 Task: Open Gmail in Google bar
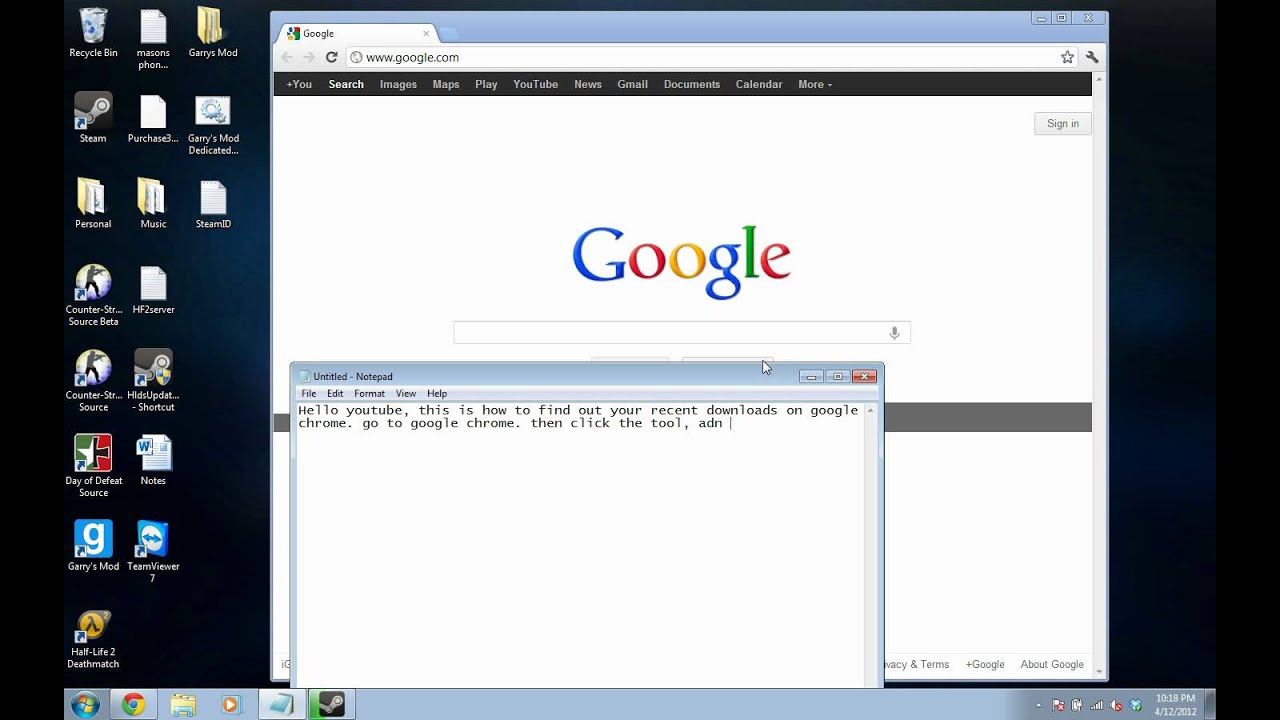[x=632, y=84]
